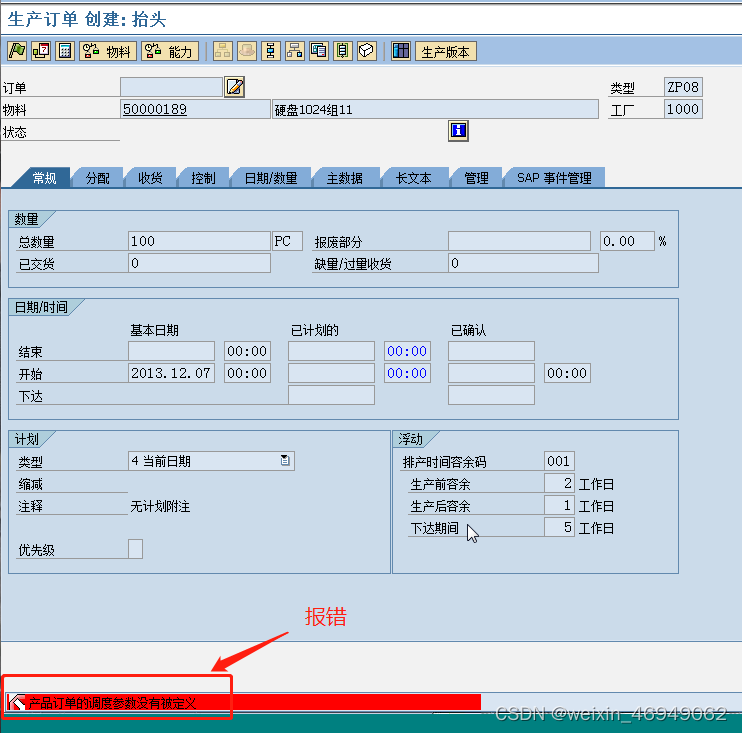742x733 pixels.
Task: Toggle the 优先级 field box
Action: (x=135, y=549)
